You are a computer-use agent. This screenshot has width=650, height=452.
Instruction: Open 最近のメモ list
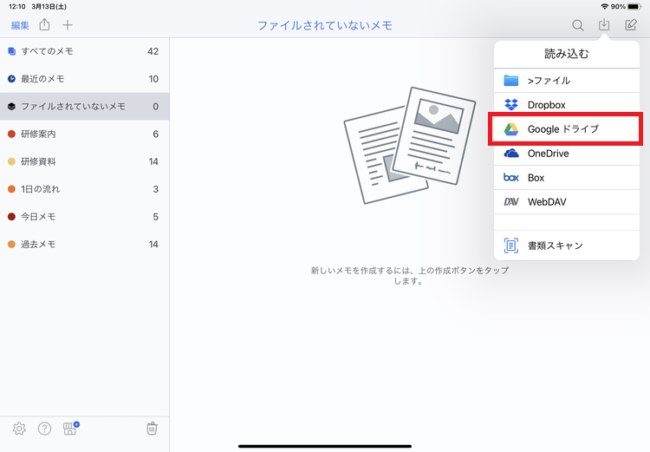tap(84, 78)
